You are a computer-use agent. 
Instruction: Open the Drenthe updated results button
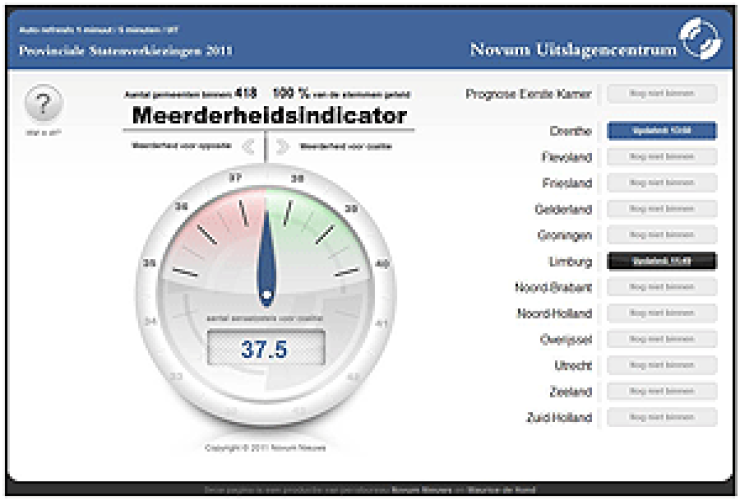(662, 131)
